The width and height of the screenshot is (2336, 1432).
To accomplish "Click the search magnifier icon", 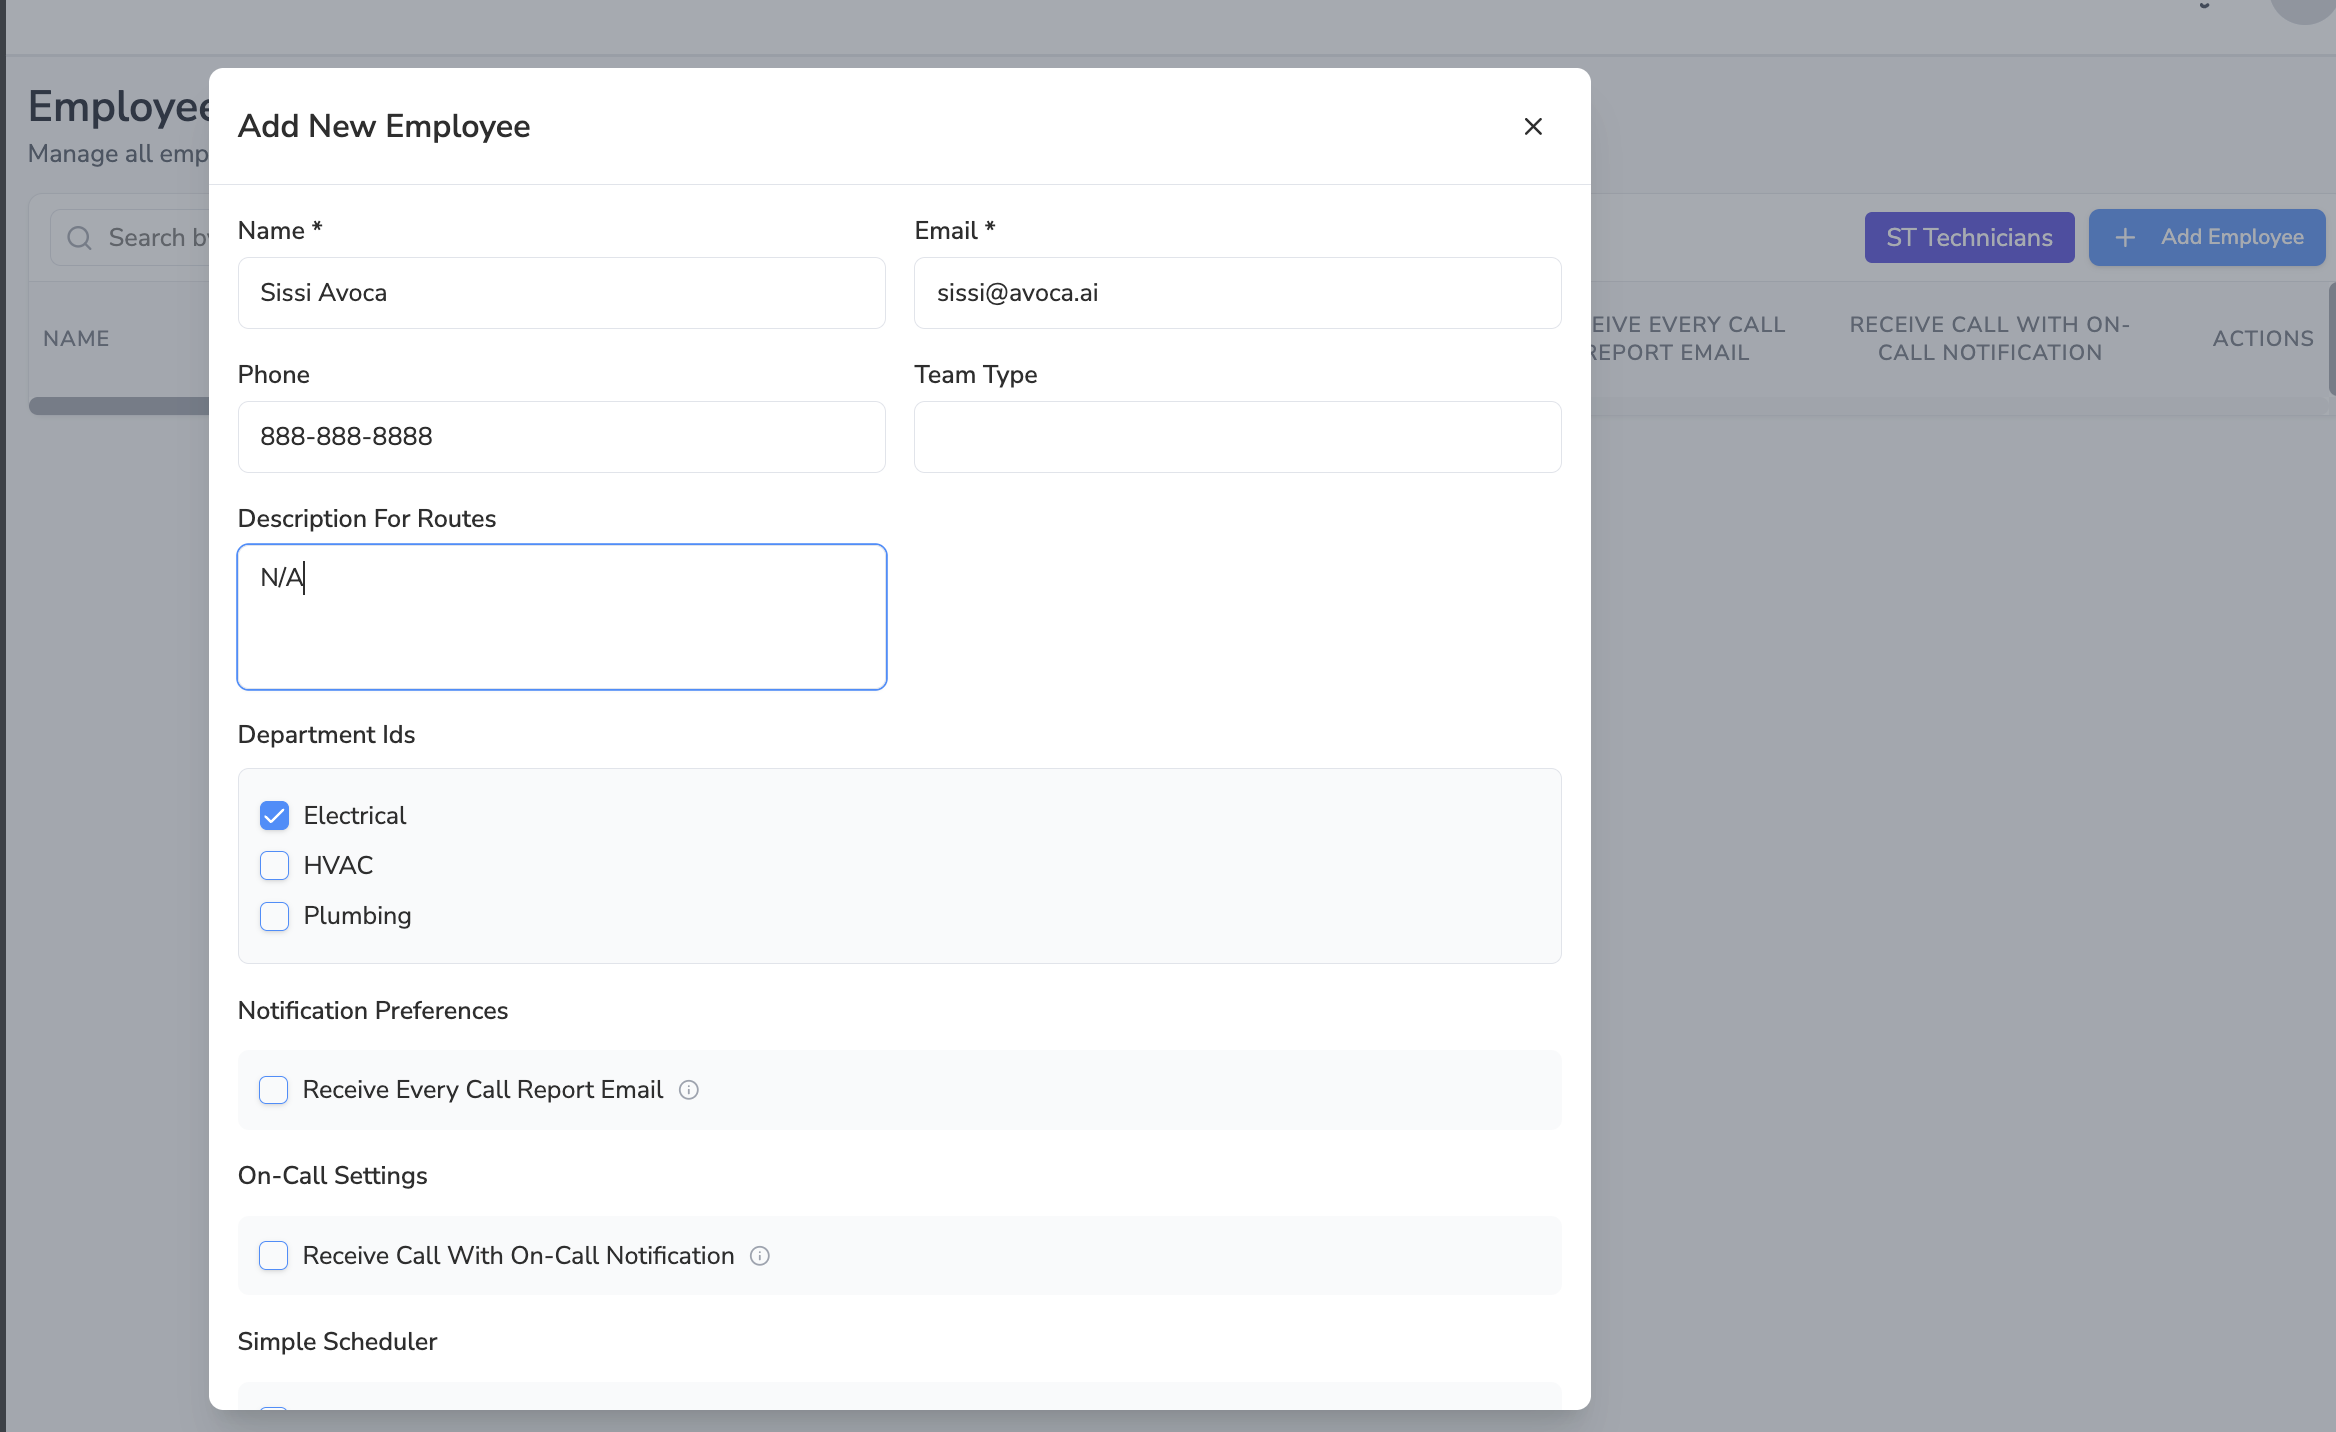I will pyautogui.click(x=79, y=238).
